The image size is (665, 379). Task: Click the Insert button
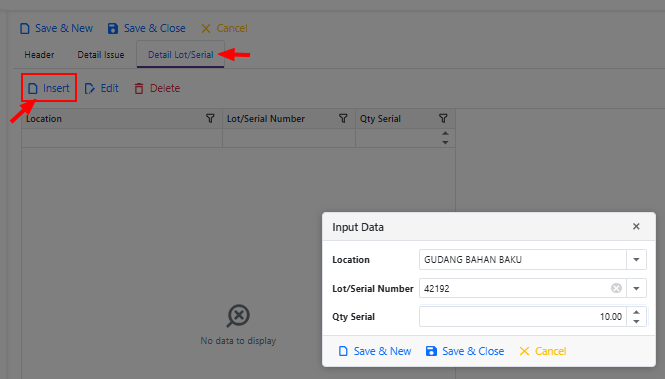(49, 88)
